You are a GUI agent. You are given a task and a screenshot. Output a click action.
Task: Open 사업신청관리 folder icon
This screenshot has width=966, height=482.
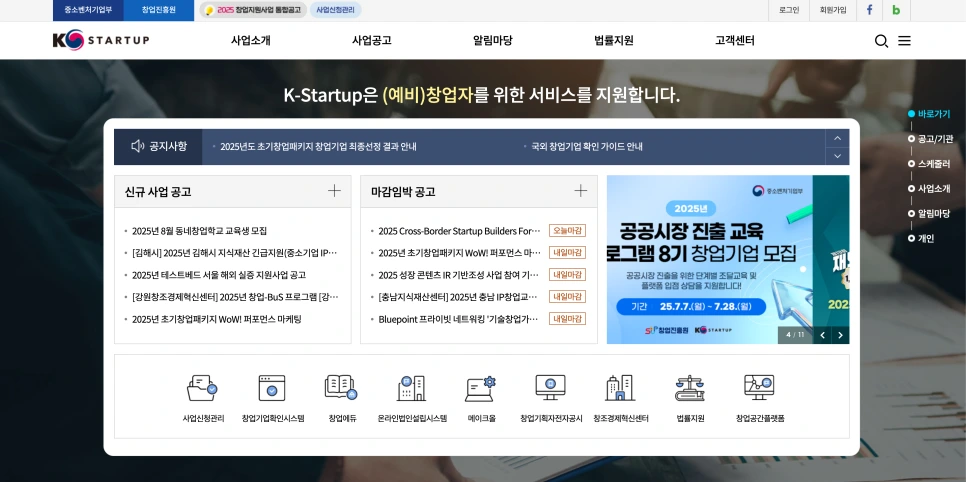[x=201, y=388]
